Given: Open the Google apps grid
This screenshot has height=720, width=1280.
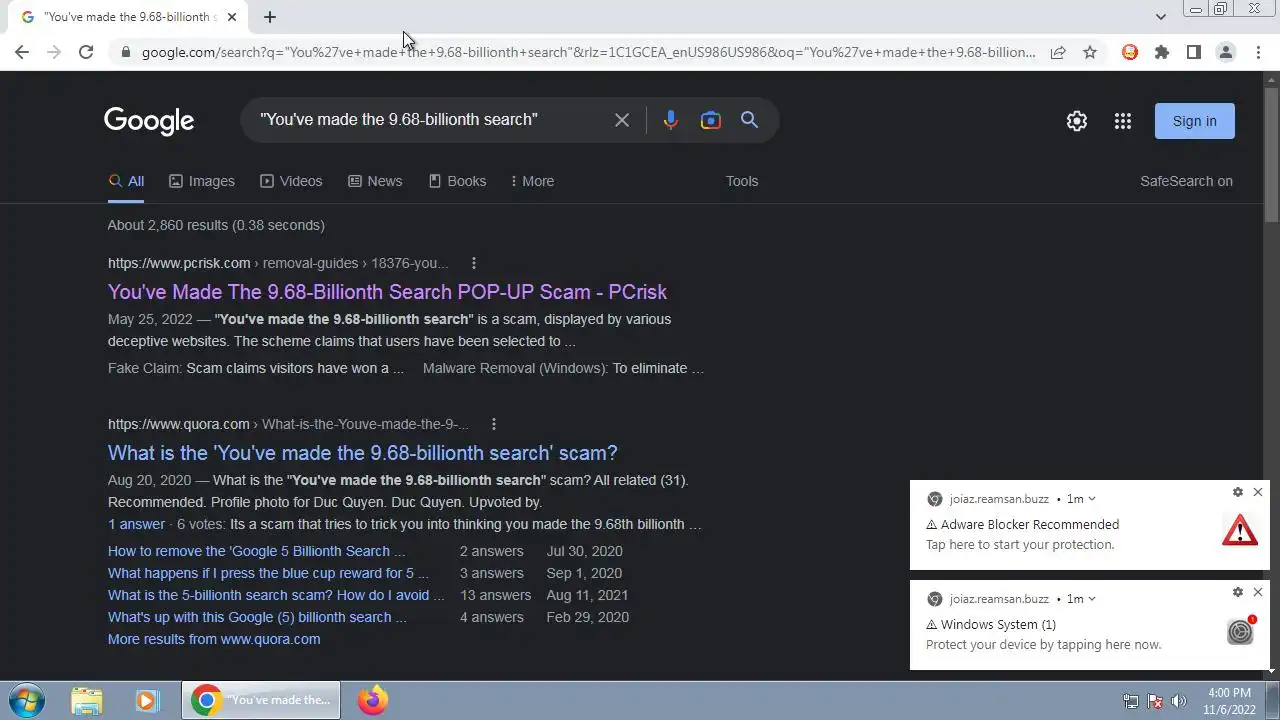Looking at the screenshot, I should point(1123,121).
